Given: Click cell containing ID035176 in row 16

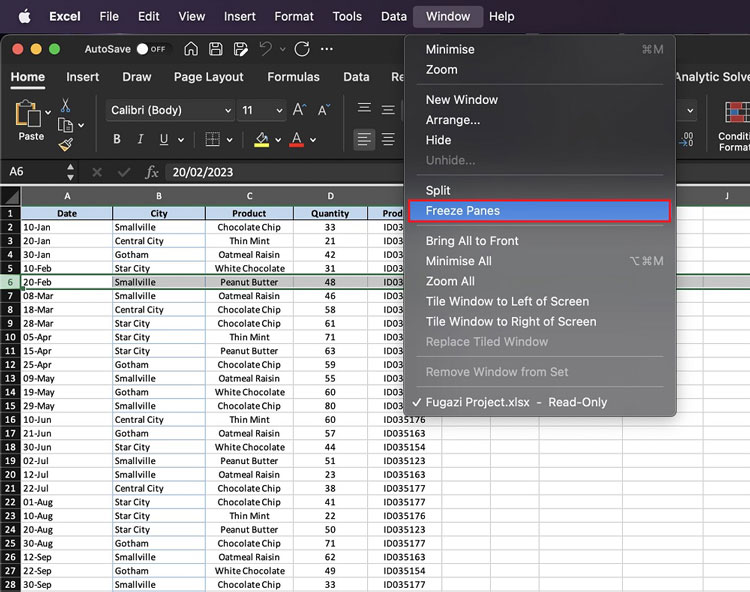Looking at the screenshot, I should pos(404,420).
